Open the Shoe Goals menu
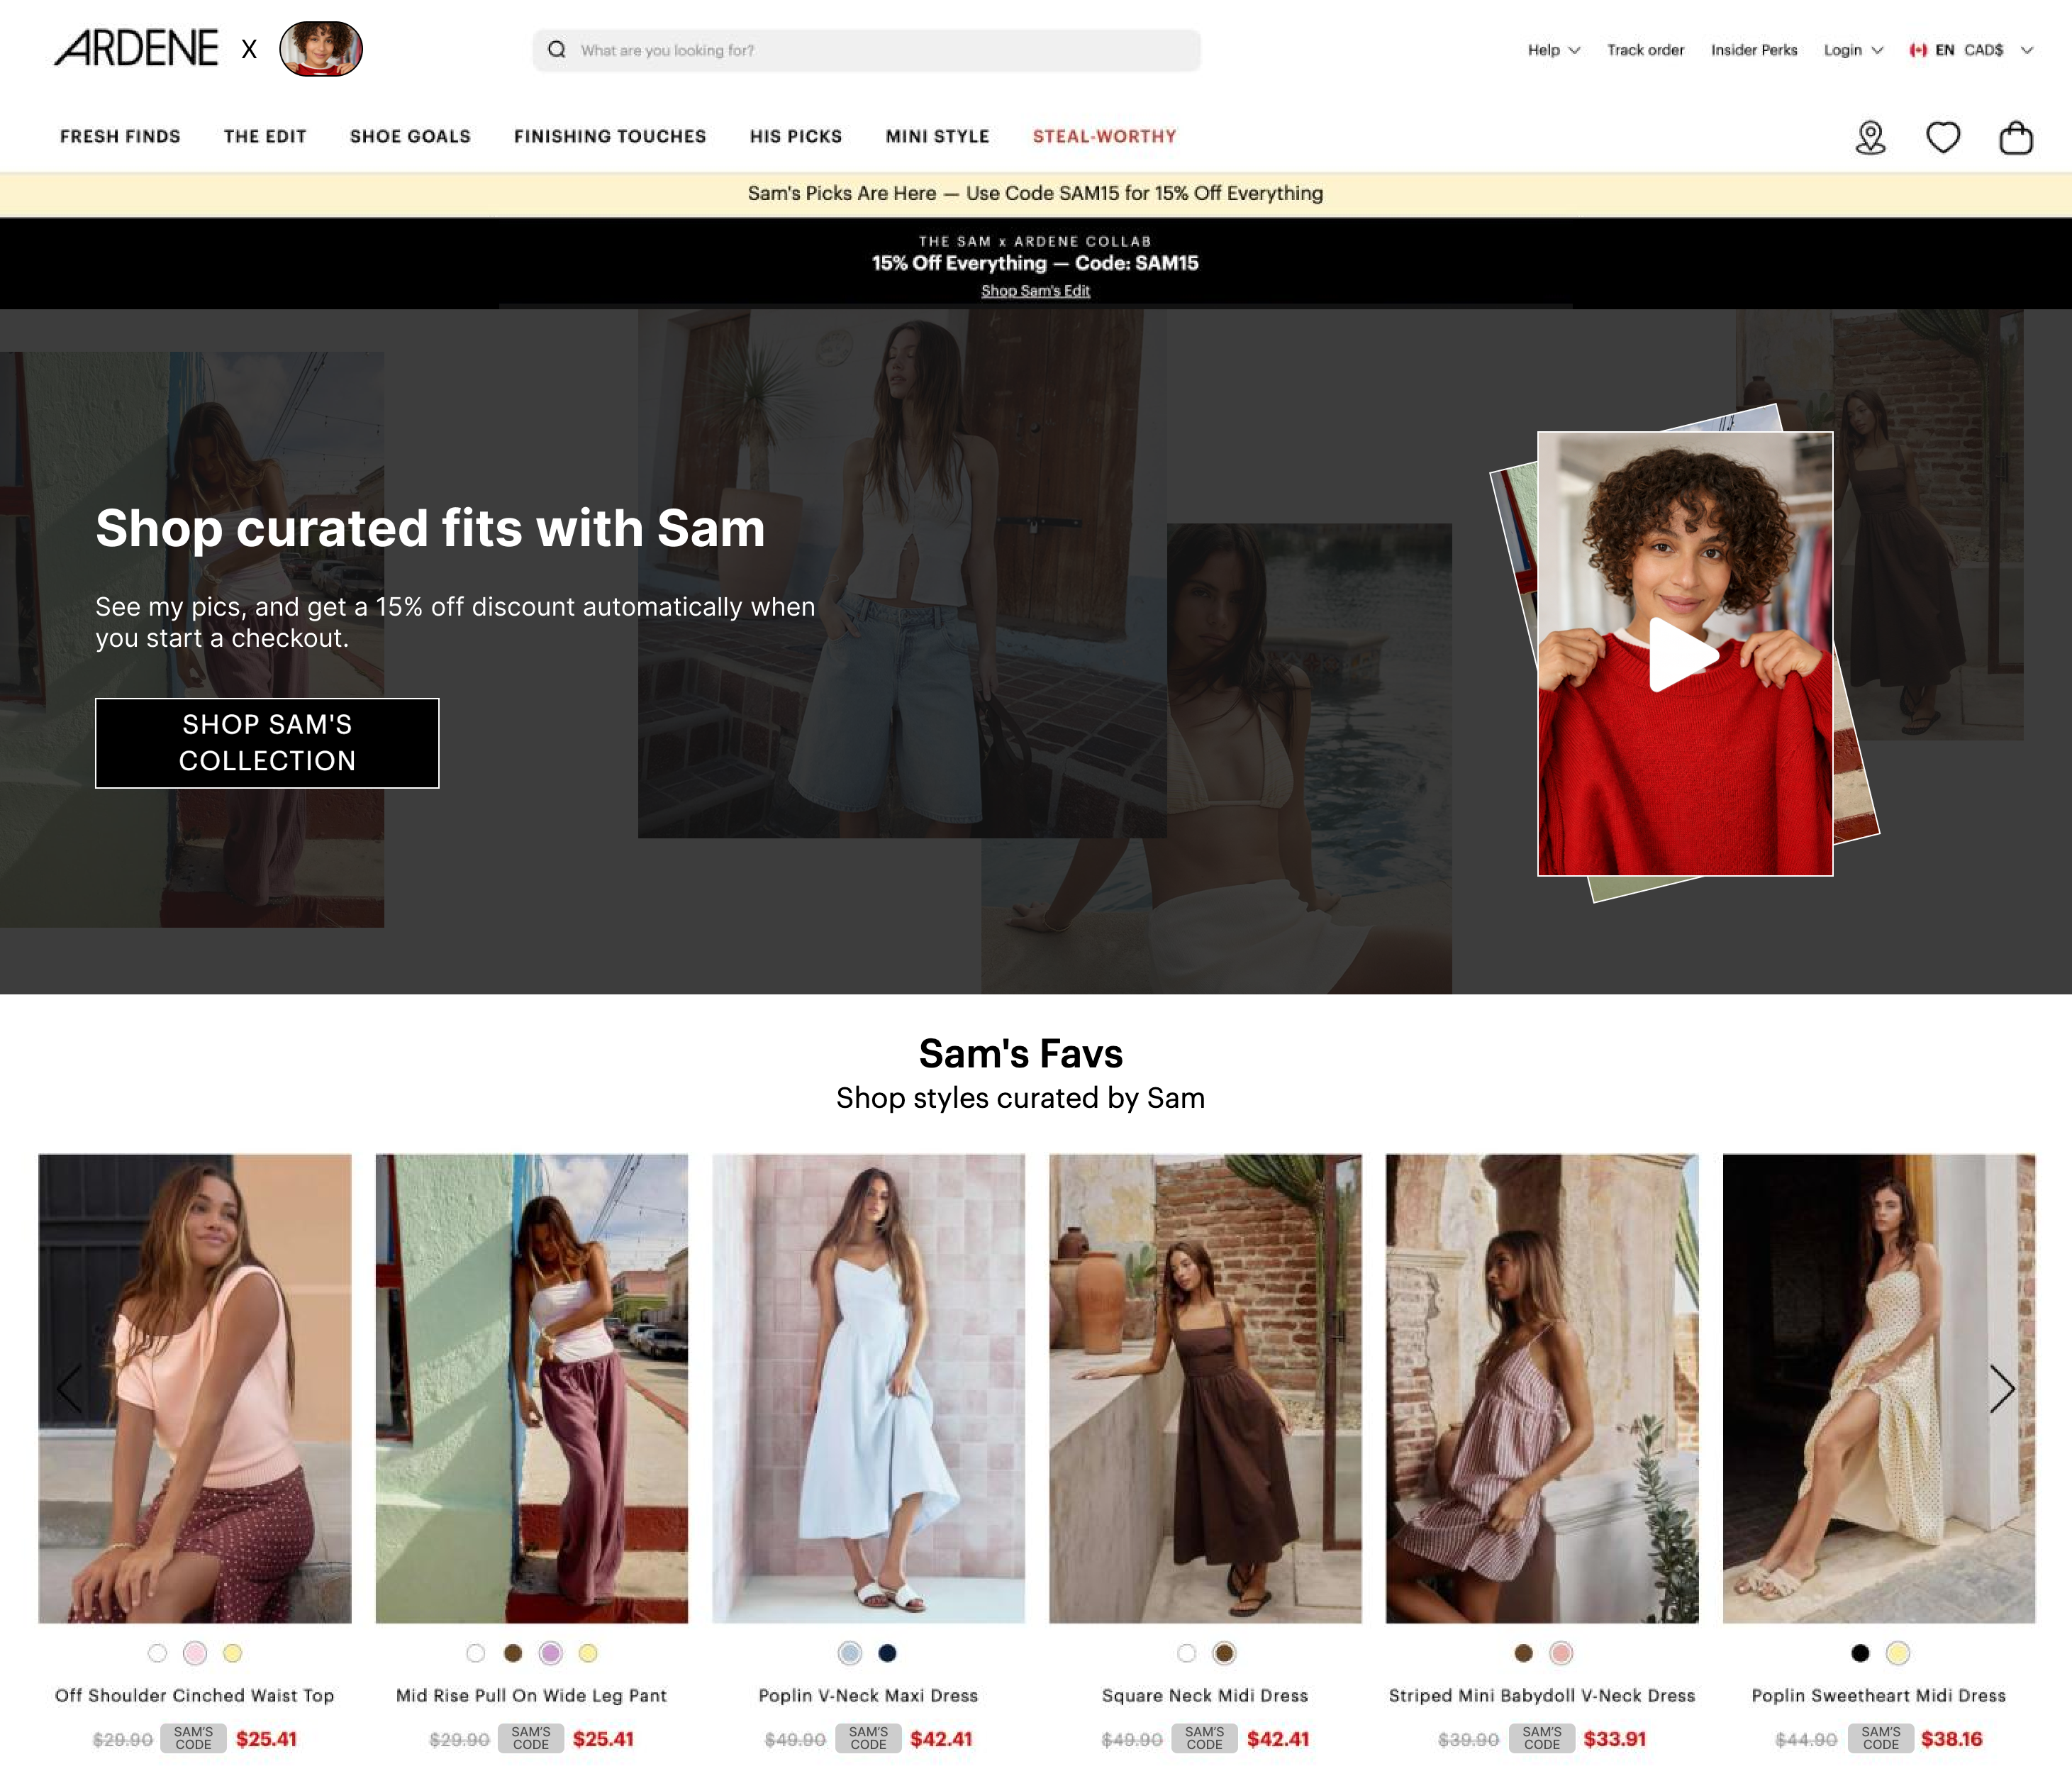This screenshot has width=2072, height=1776. (410, 136)
